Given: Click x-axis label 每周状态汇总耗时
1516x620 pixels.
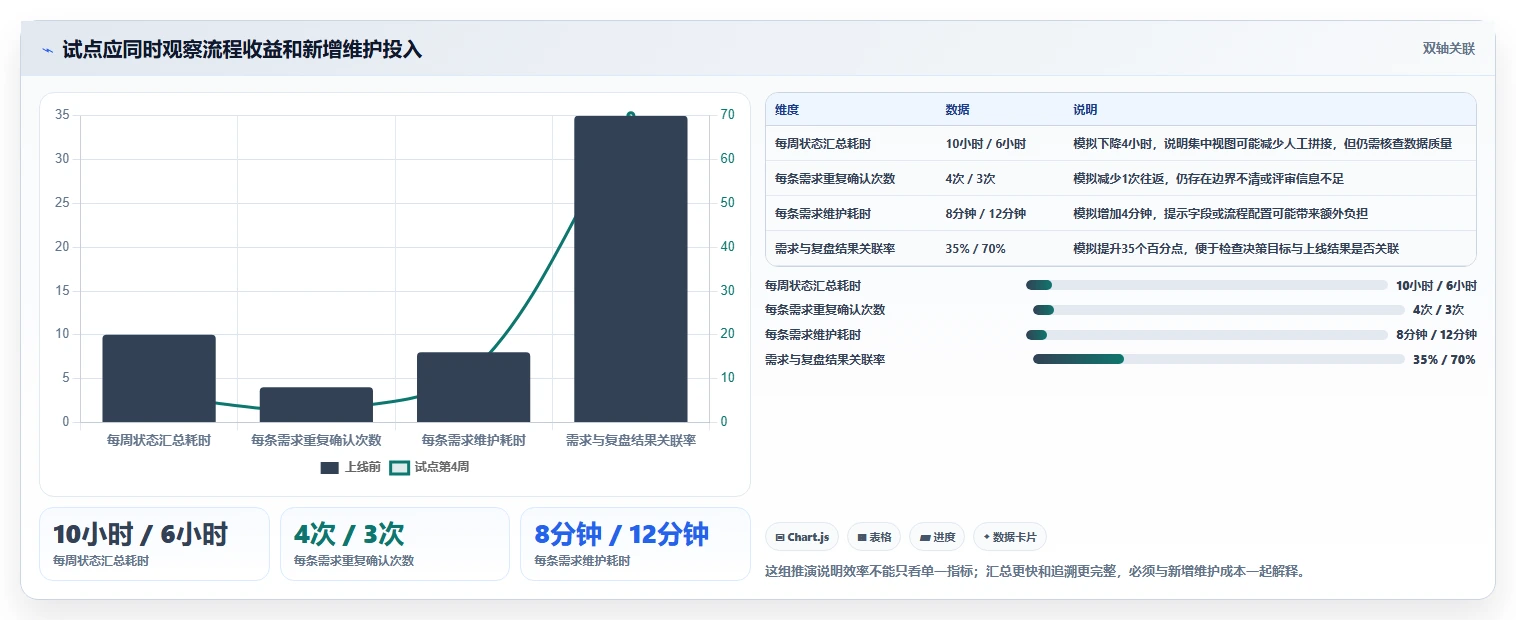Looking at the screenshot, I should (x=159, y=440).
